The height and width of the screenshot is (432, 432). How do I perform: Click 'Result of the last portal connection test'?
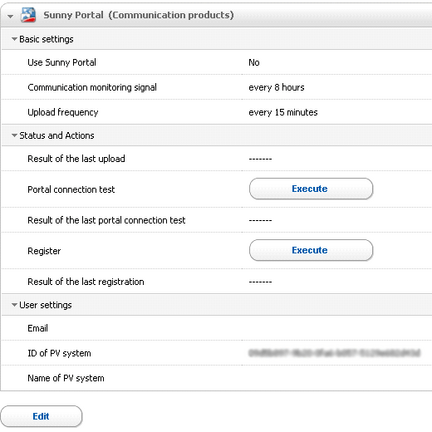(106, 220)
